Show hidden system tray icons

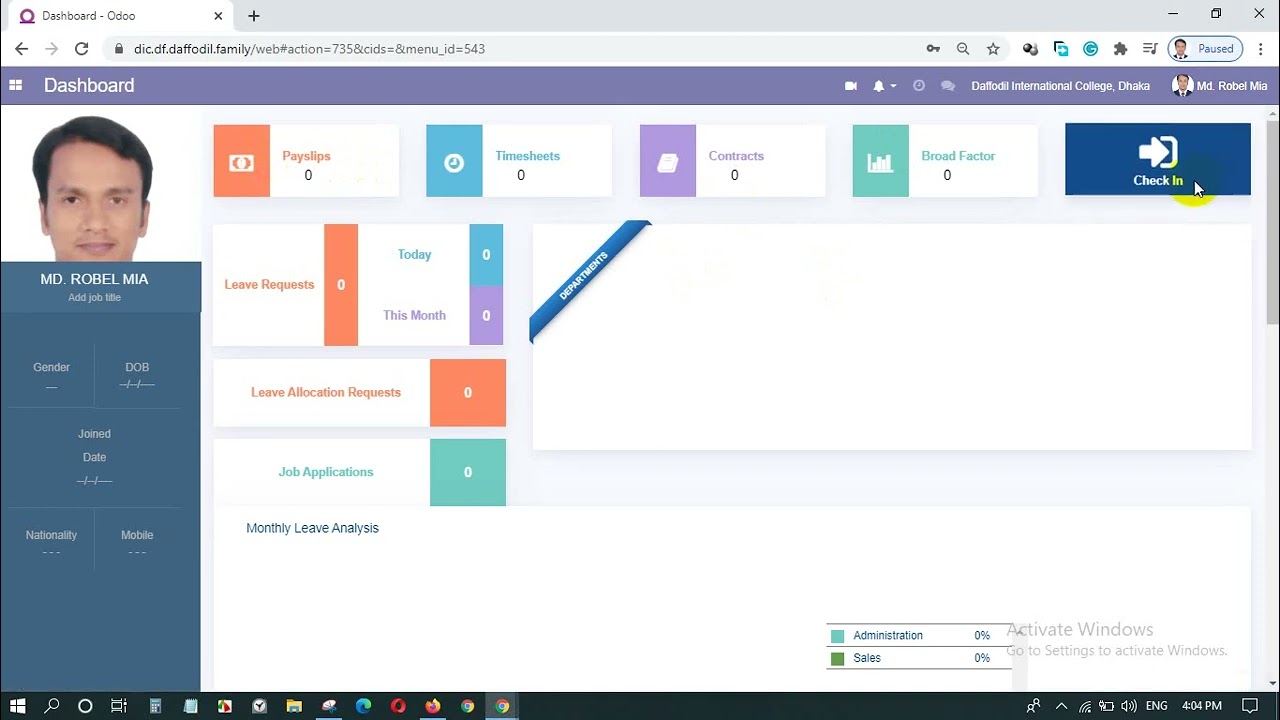[x=1061, y=706]
